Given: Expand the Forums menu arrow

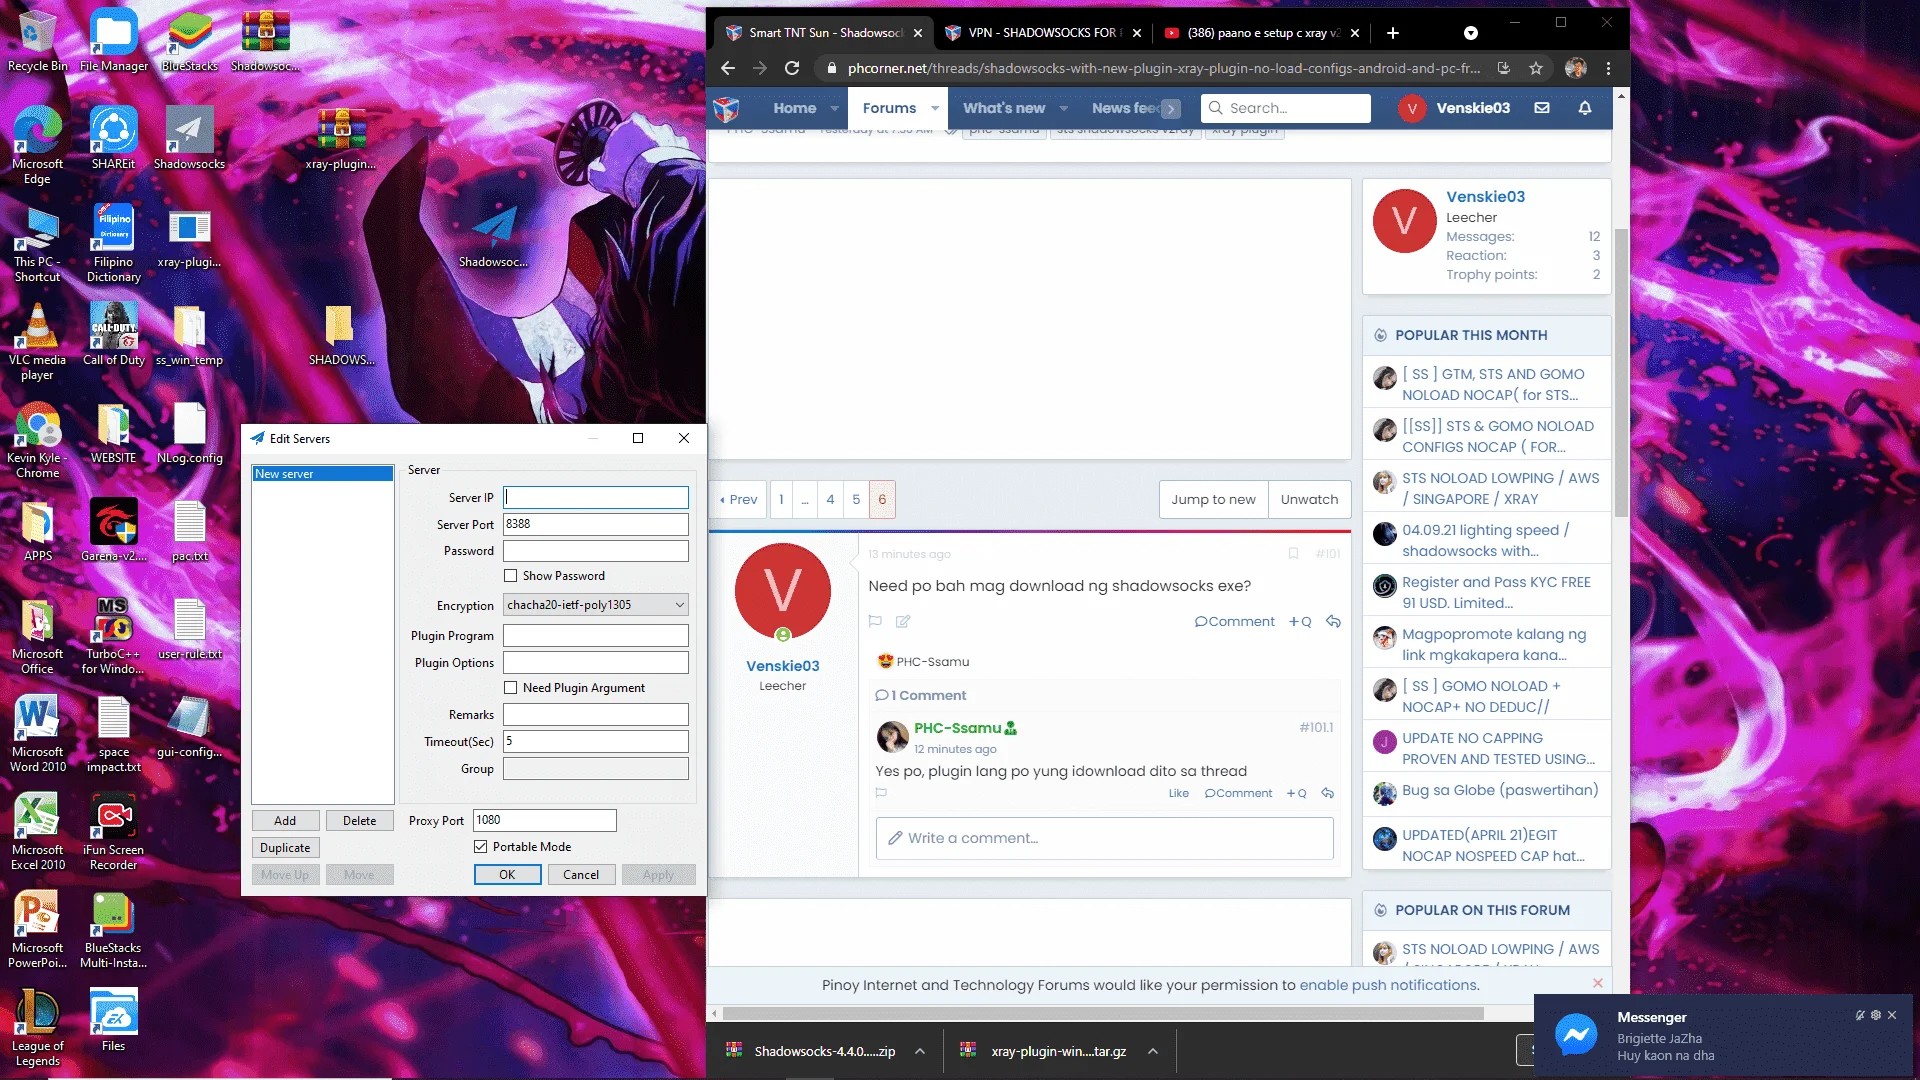Looking at the screenshot, I should tap(935, 108).
